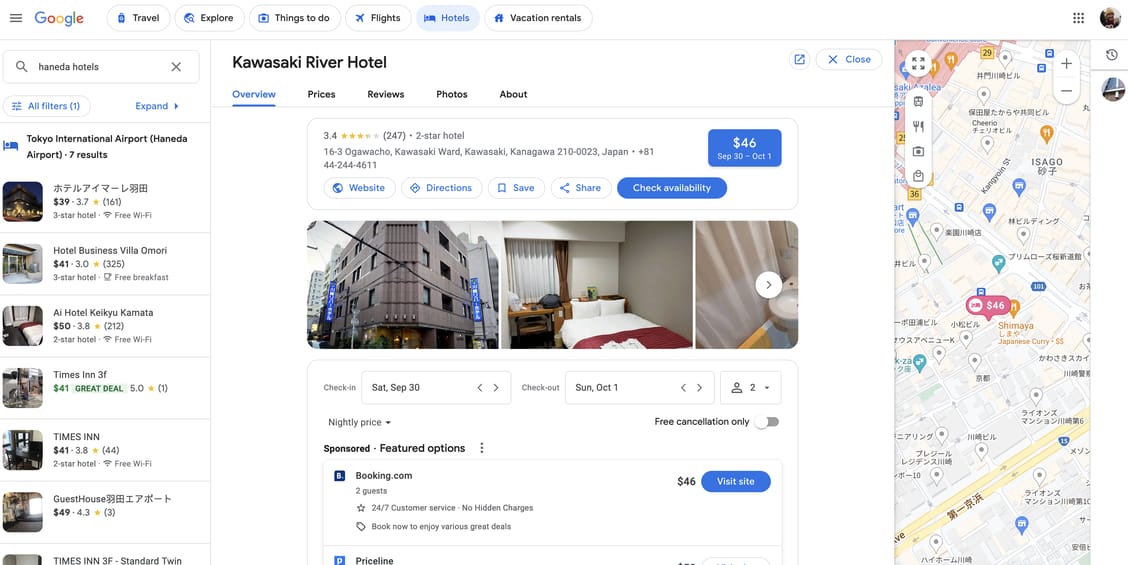Image resolution: width=1128 pixels, height=565 pixels.
Task: Expand the hotel results list
Action: [x=157, y=106]
